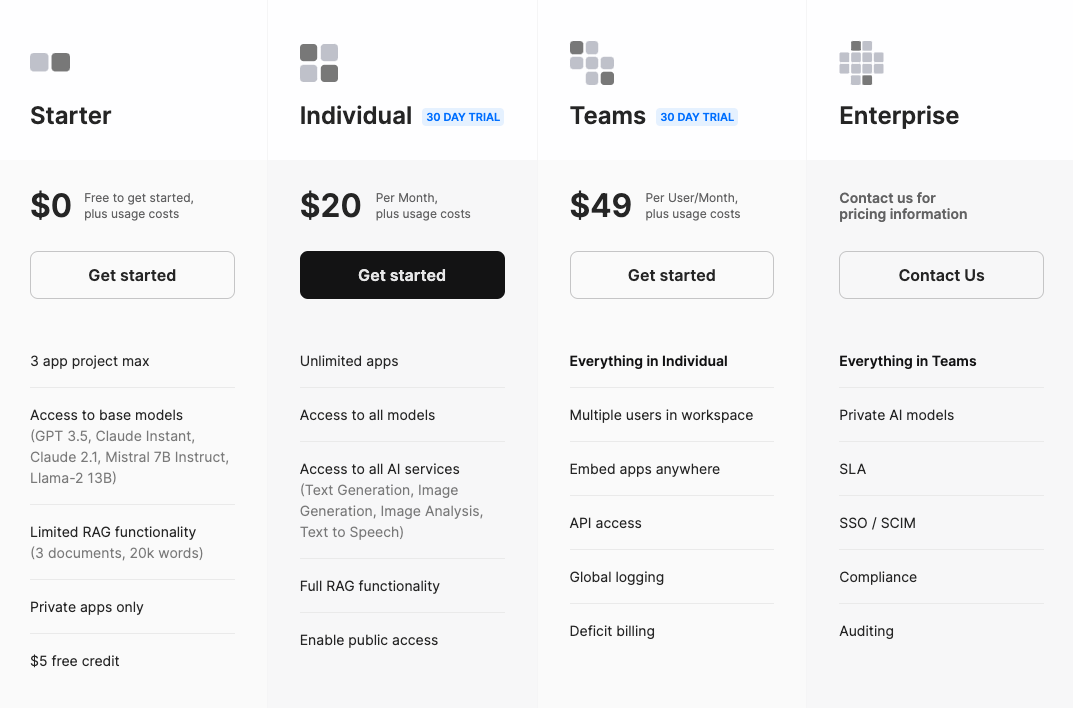The height and width of the screenshot is (708, 1073).
Task: Click the 30 DAY TRIAL badge beside Teams
Action: click(x=697, y=117)
